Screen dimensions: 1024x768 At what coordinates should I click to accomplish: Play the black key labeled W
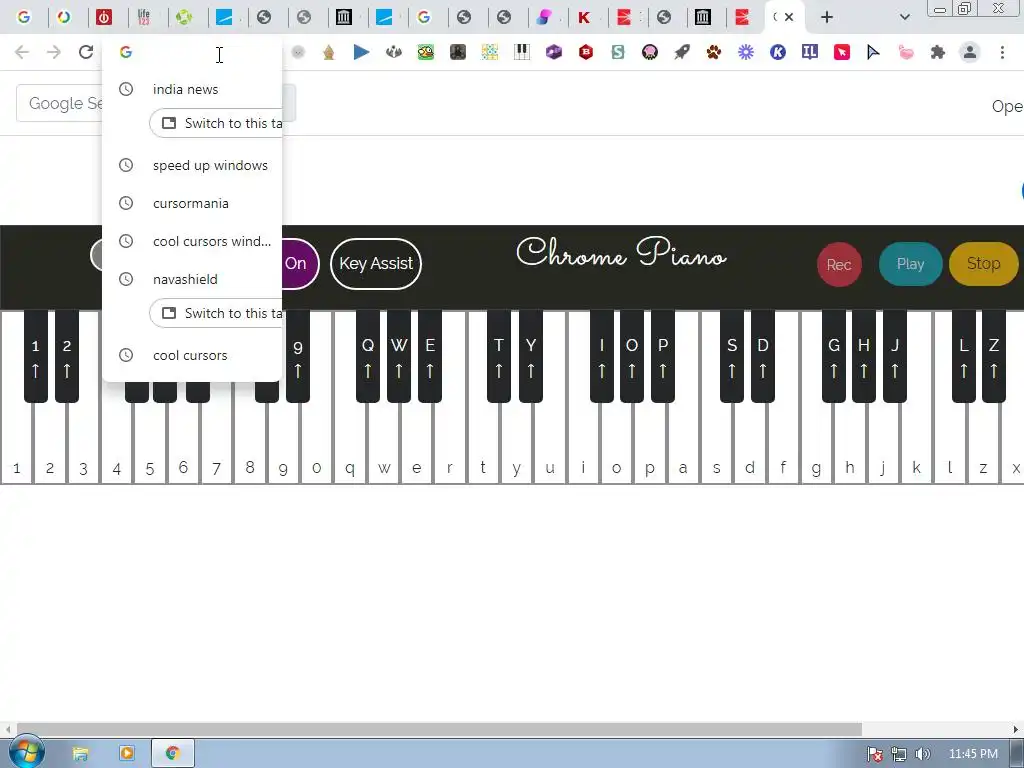[x=399, y=356]
